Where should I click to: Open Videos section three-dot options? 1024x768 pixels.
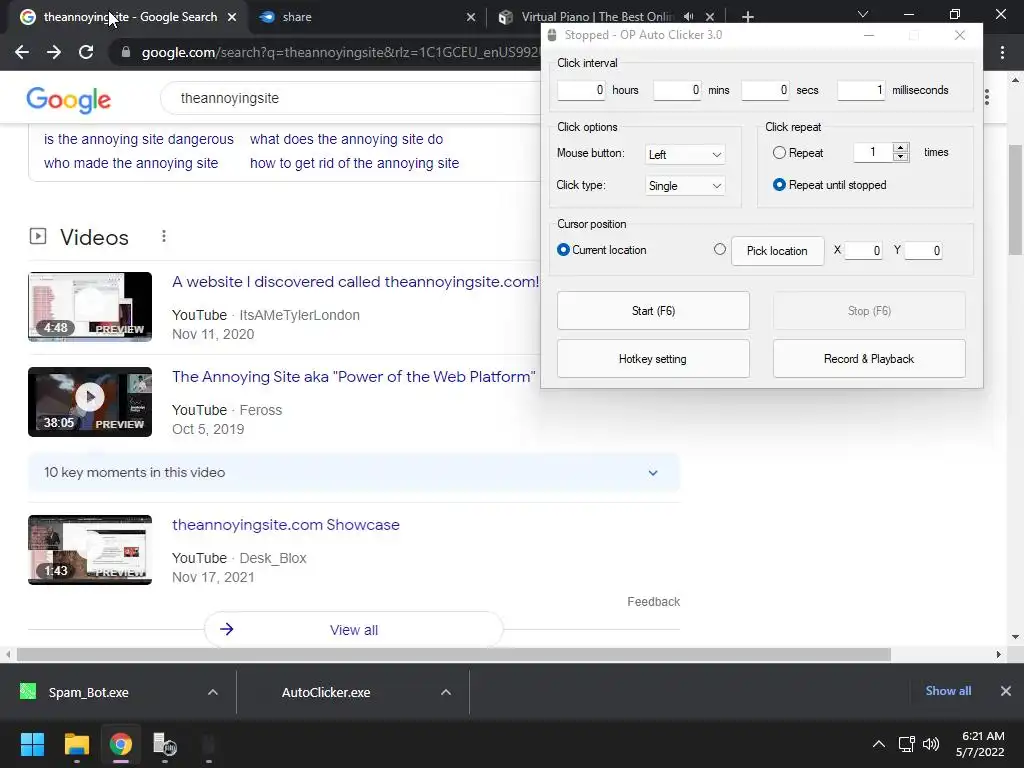click(164, 236)
